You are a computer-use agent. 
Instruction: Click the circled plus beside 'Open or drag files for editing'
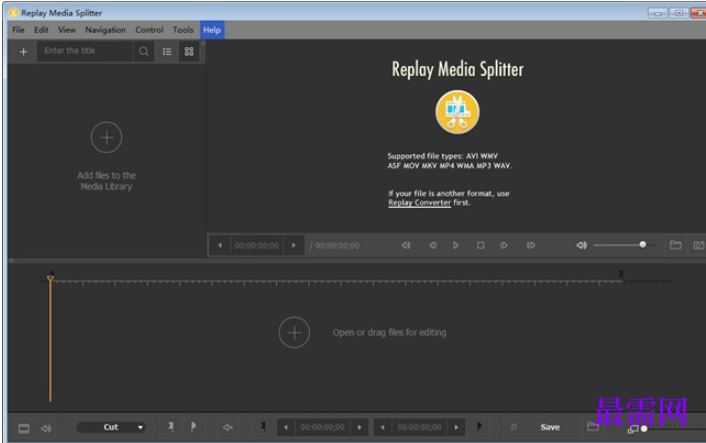[x=294, y=333]
